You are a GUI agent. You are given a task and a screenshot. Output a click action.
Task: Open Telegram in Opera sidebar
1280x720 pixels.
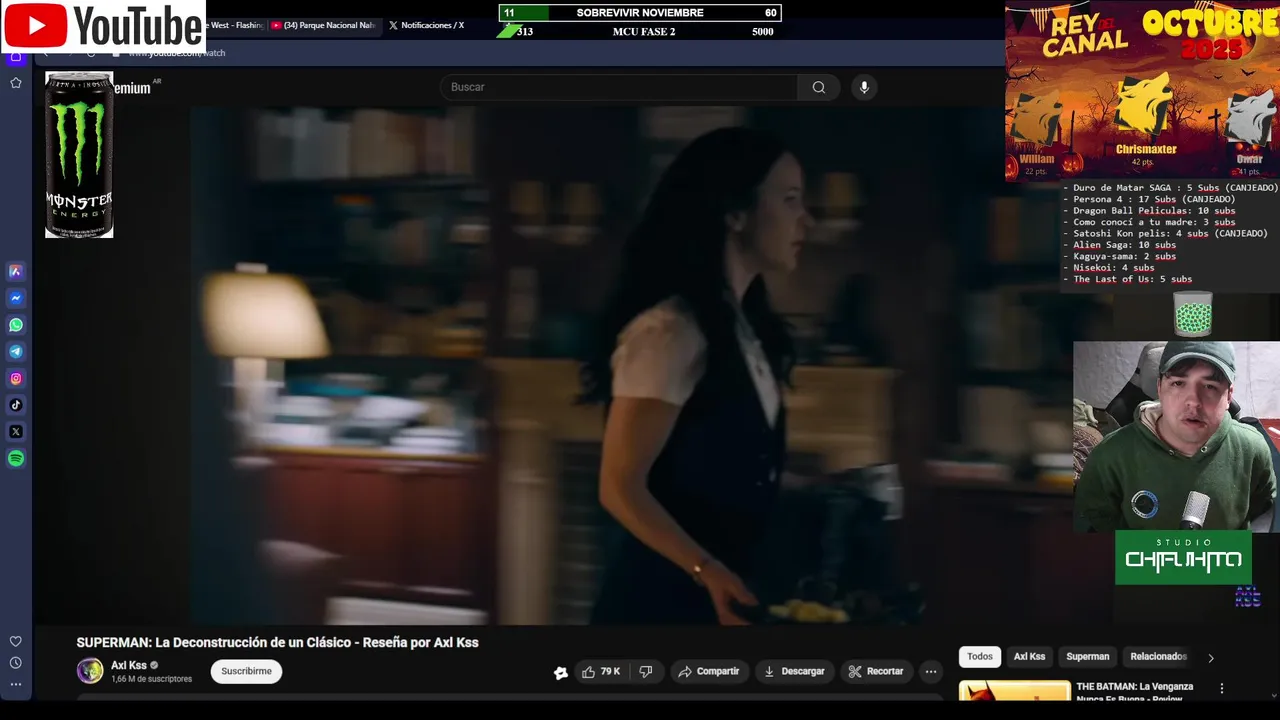pos(16,352)
